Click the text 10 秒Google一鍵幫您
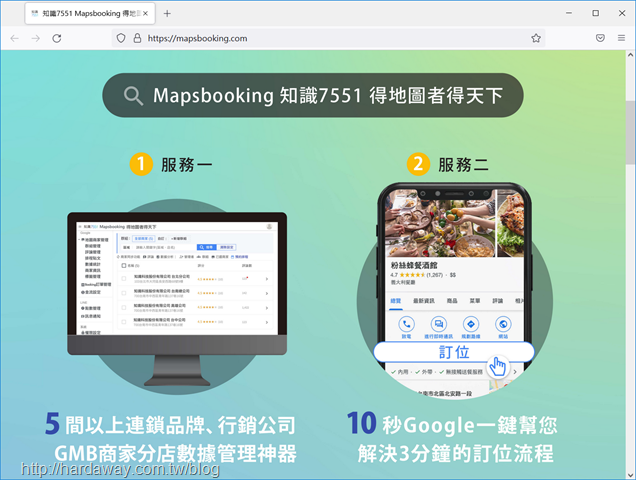The image size is (636, 480). tap(452, 424)
